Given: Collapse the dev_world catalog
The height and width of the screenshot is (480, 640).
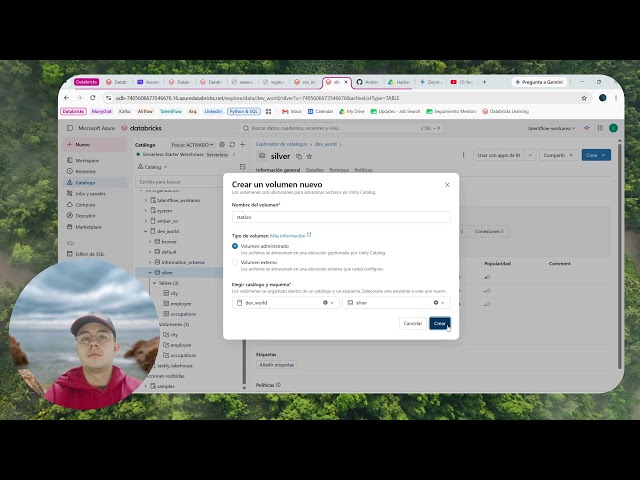Looking at the screenshot, I should click(x=146, y=231).
